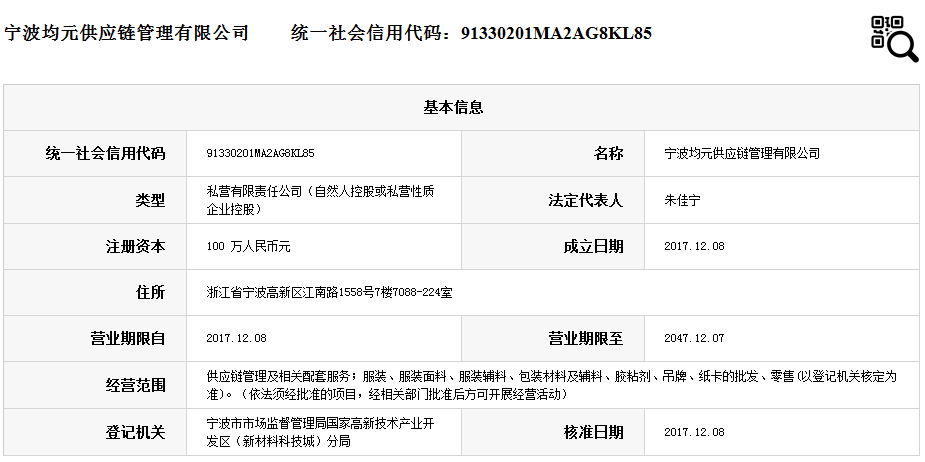Image resolution: width=925 pixels, height=462 pixels.
Task: Click the 核准日期 field label
Action: point(593,432)
